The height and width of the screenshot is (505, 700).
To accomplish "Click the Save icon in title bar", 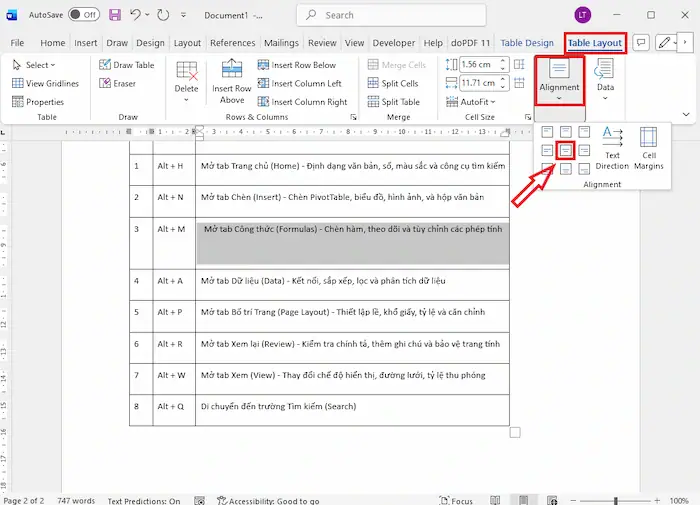I will coord(115,15).
